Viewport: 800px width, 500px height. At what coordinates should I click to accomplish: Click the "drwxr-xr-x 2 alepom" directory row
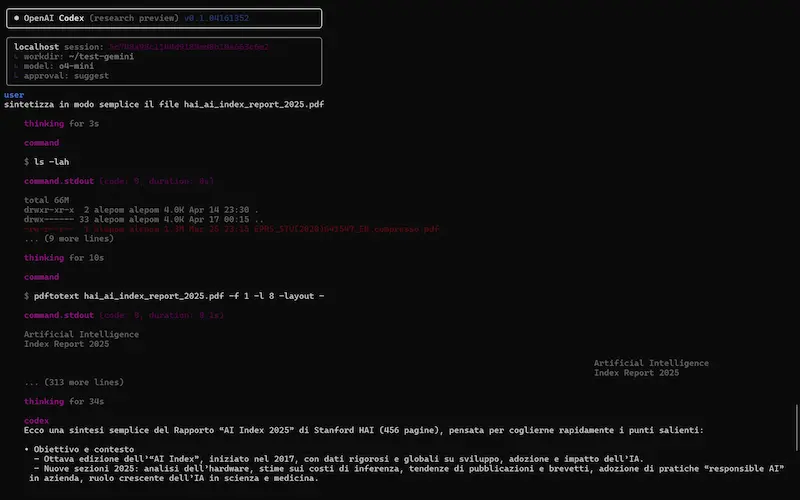pyautogui.click(x=141, y=210)
